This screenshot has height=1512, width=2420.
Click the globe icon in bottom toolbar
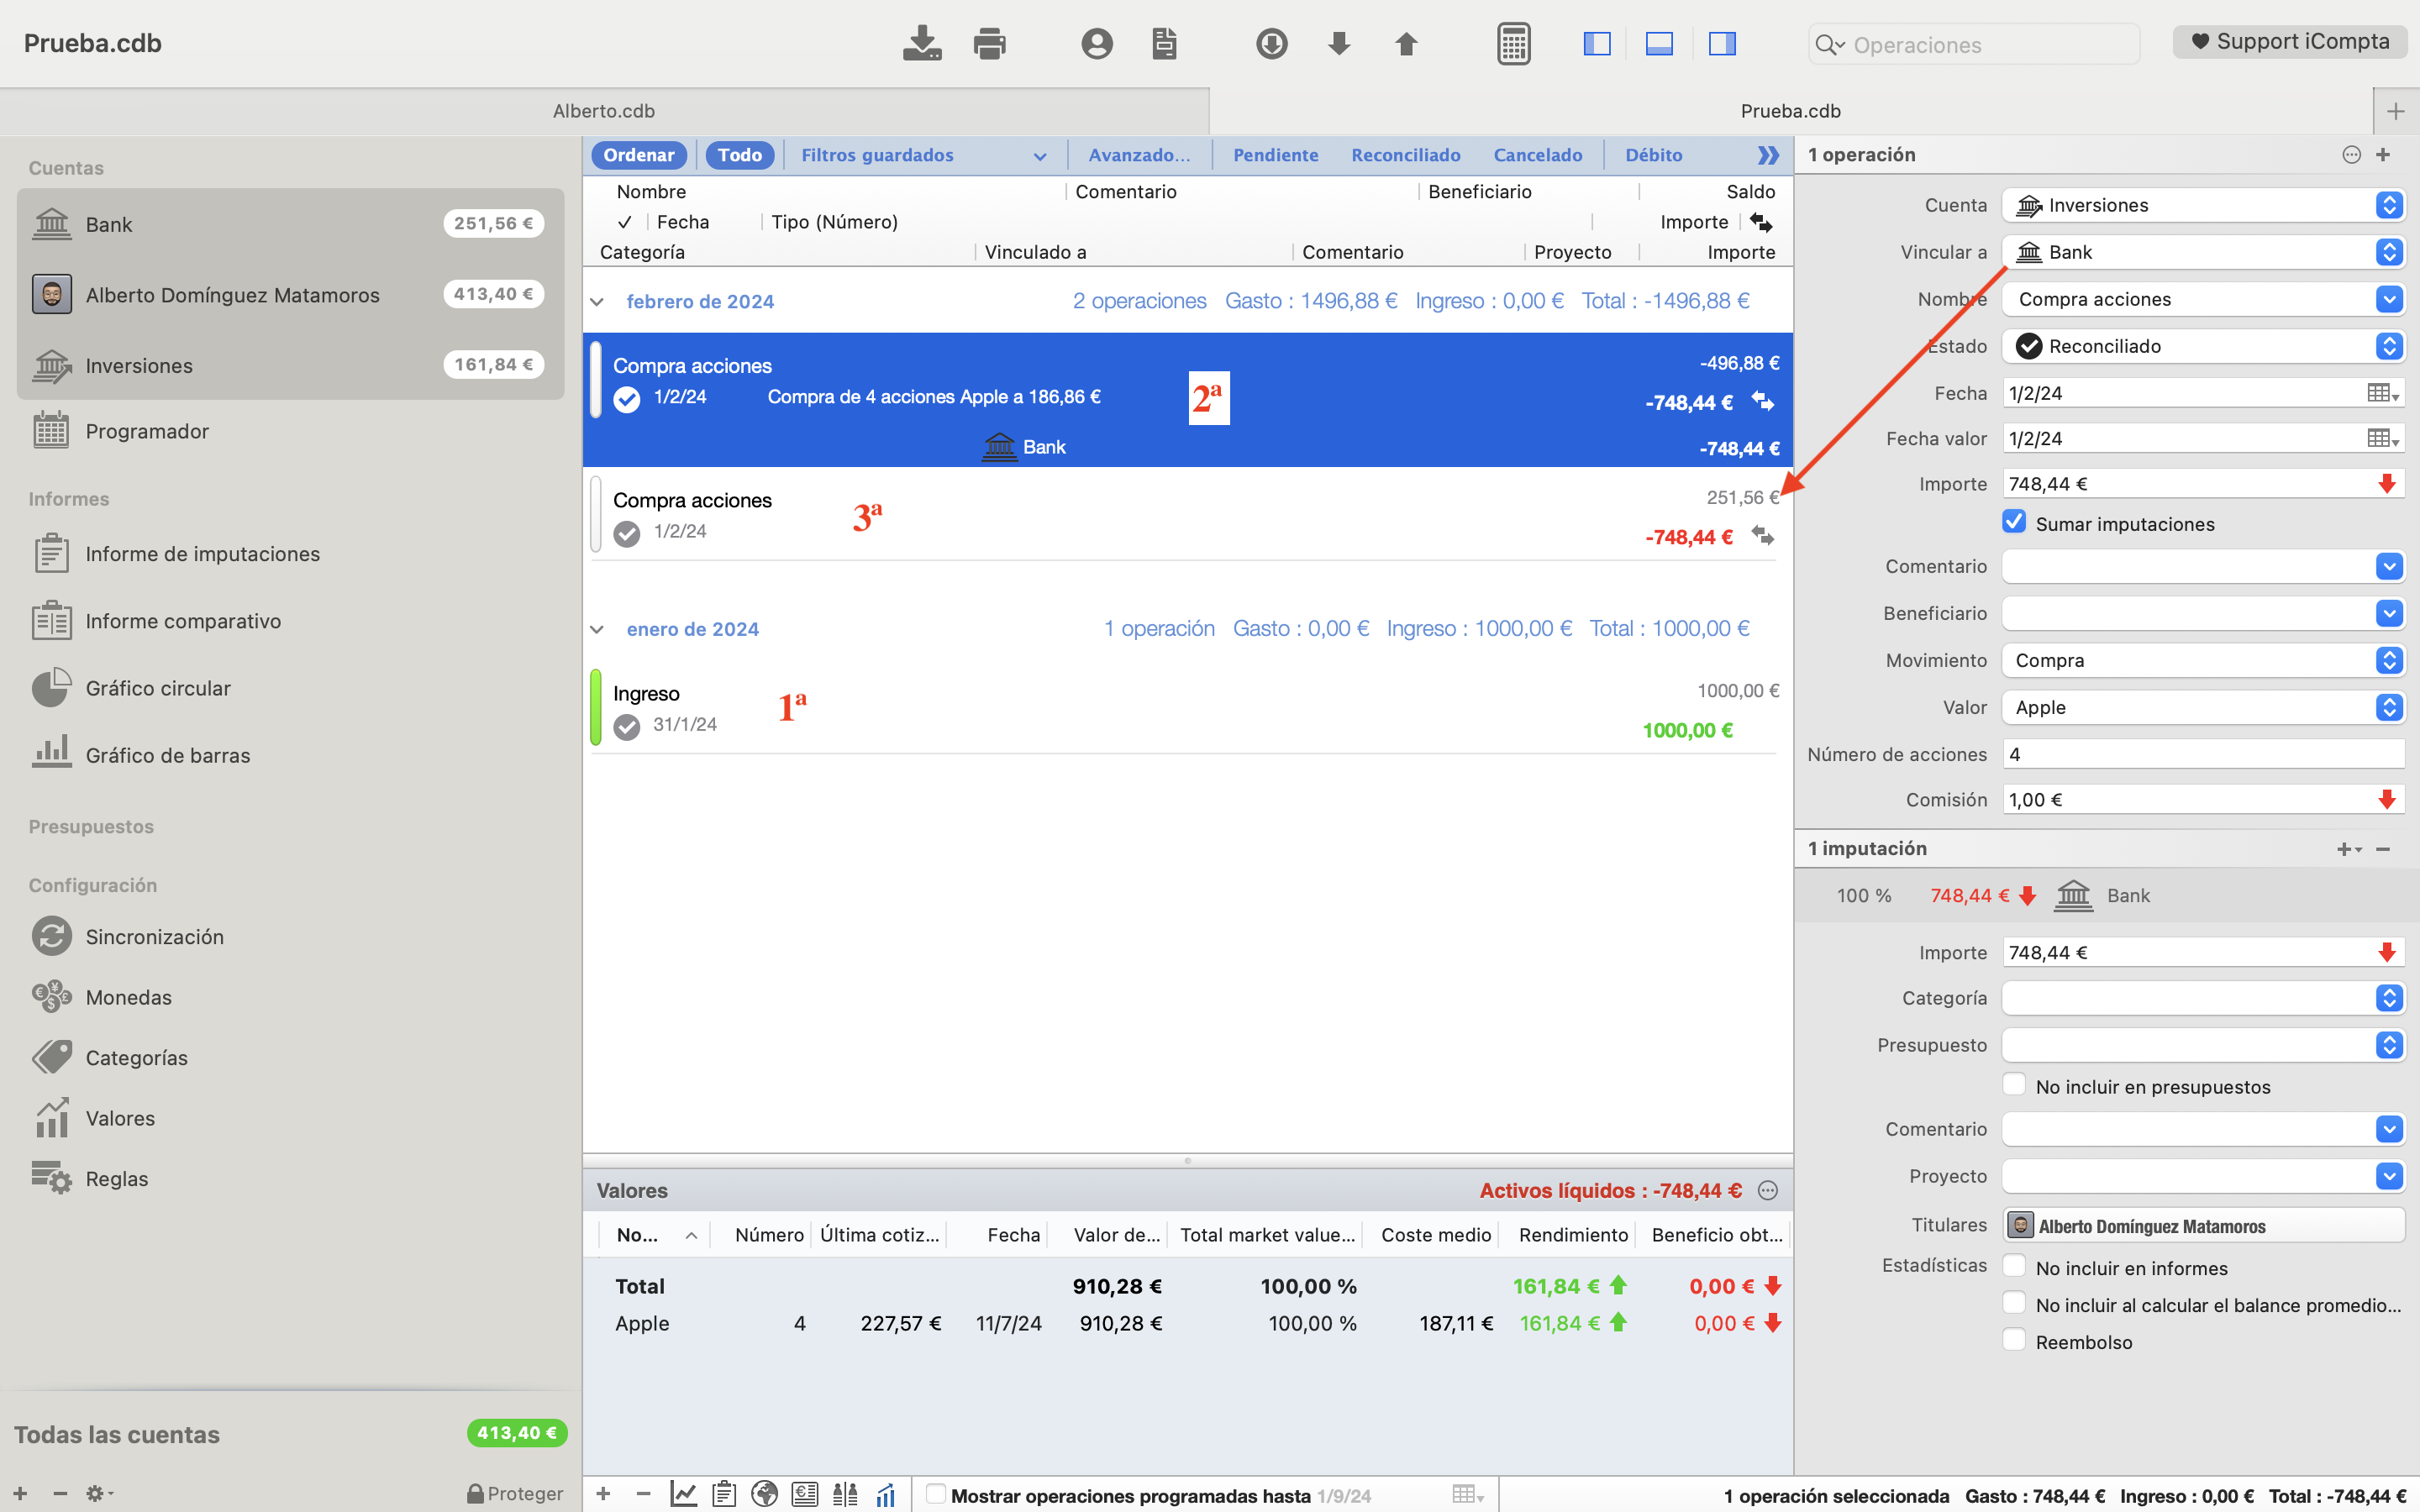tap(764, 1494)
